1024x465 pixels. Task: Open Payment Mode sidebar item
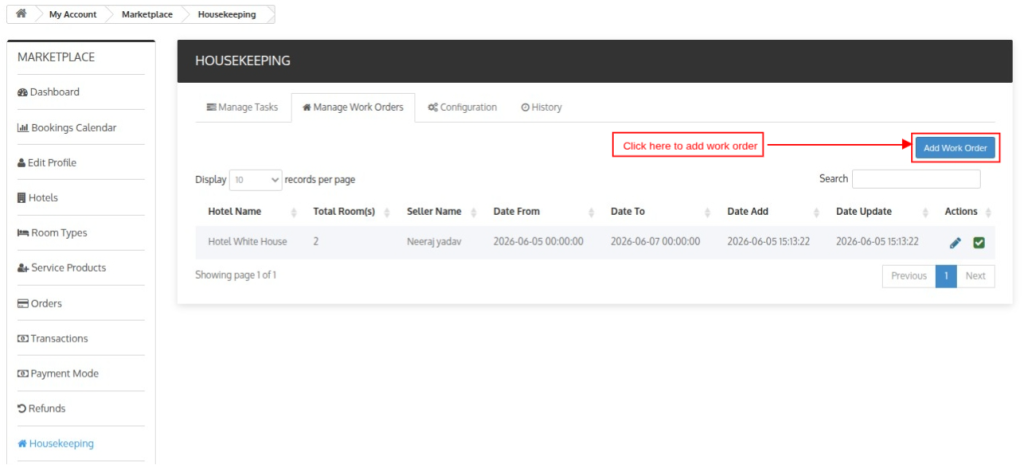[x=57, y=374]
